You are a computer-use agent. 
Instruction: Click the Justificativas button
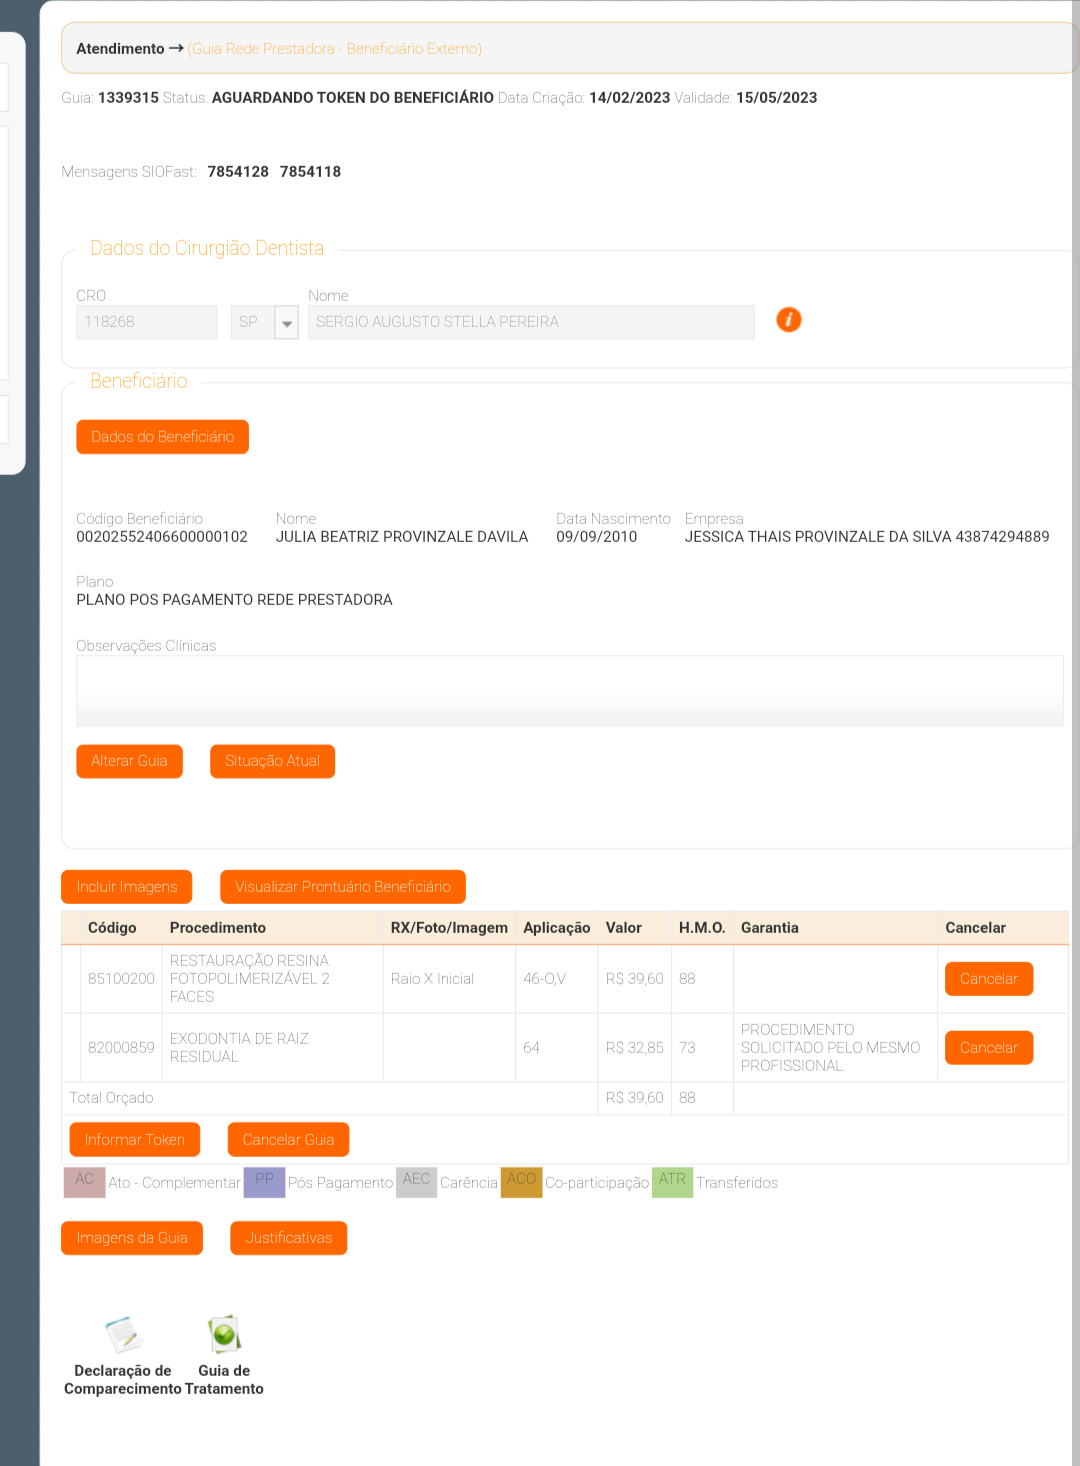pos(288,1238)
